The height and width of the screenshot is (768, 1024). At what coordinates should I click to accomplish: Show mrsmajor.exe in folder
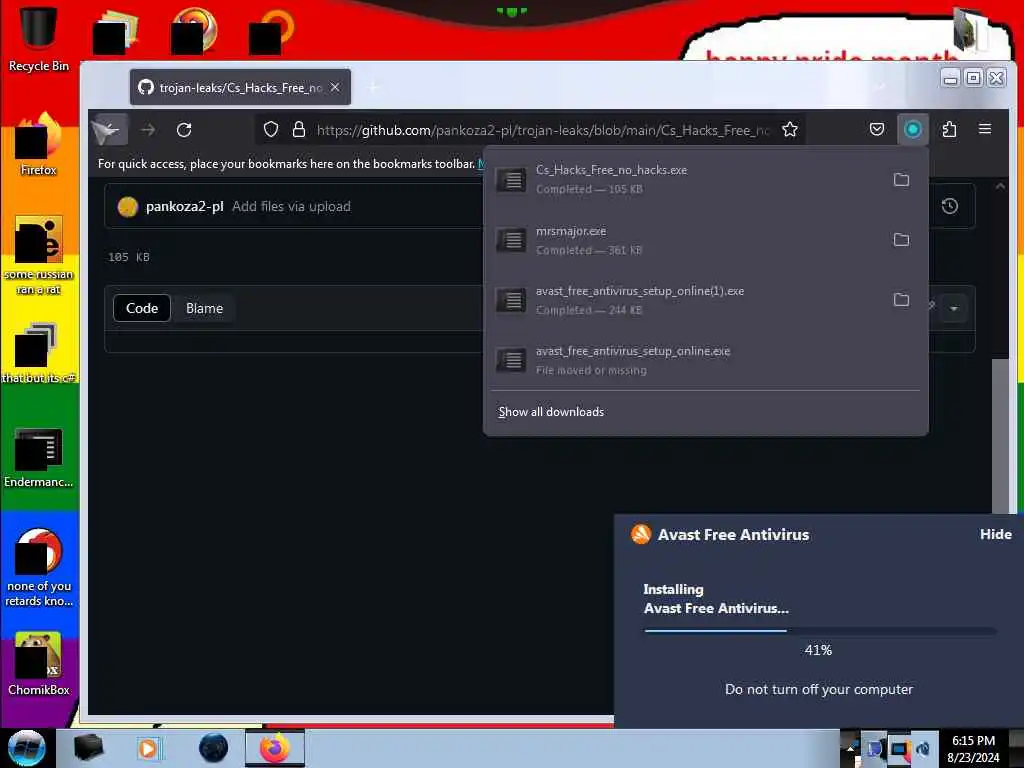pos(901,240)
